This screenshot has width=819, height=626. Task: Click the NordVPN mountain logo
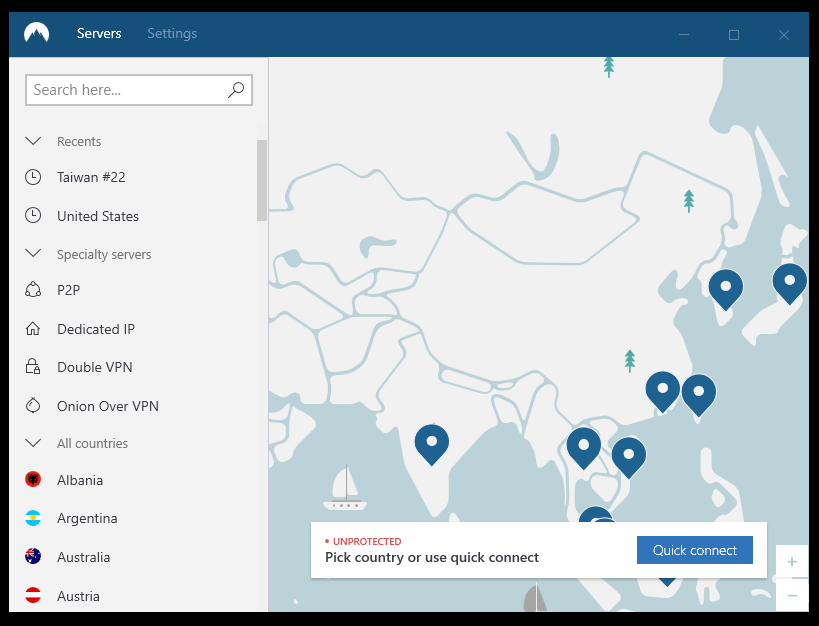[37, 33]
